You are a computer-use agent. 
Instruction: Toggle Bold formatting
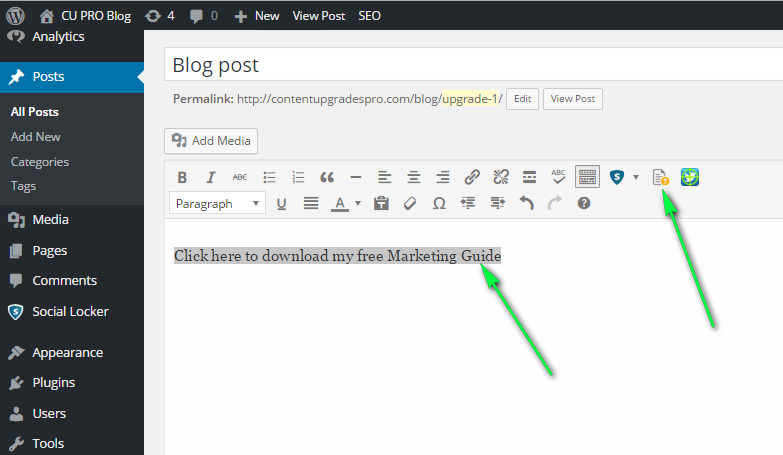click(182, 177)
